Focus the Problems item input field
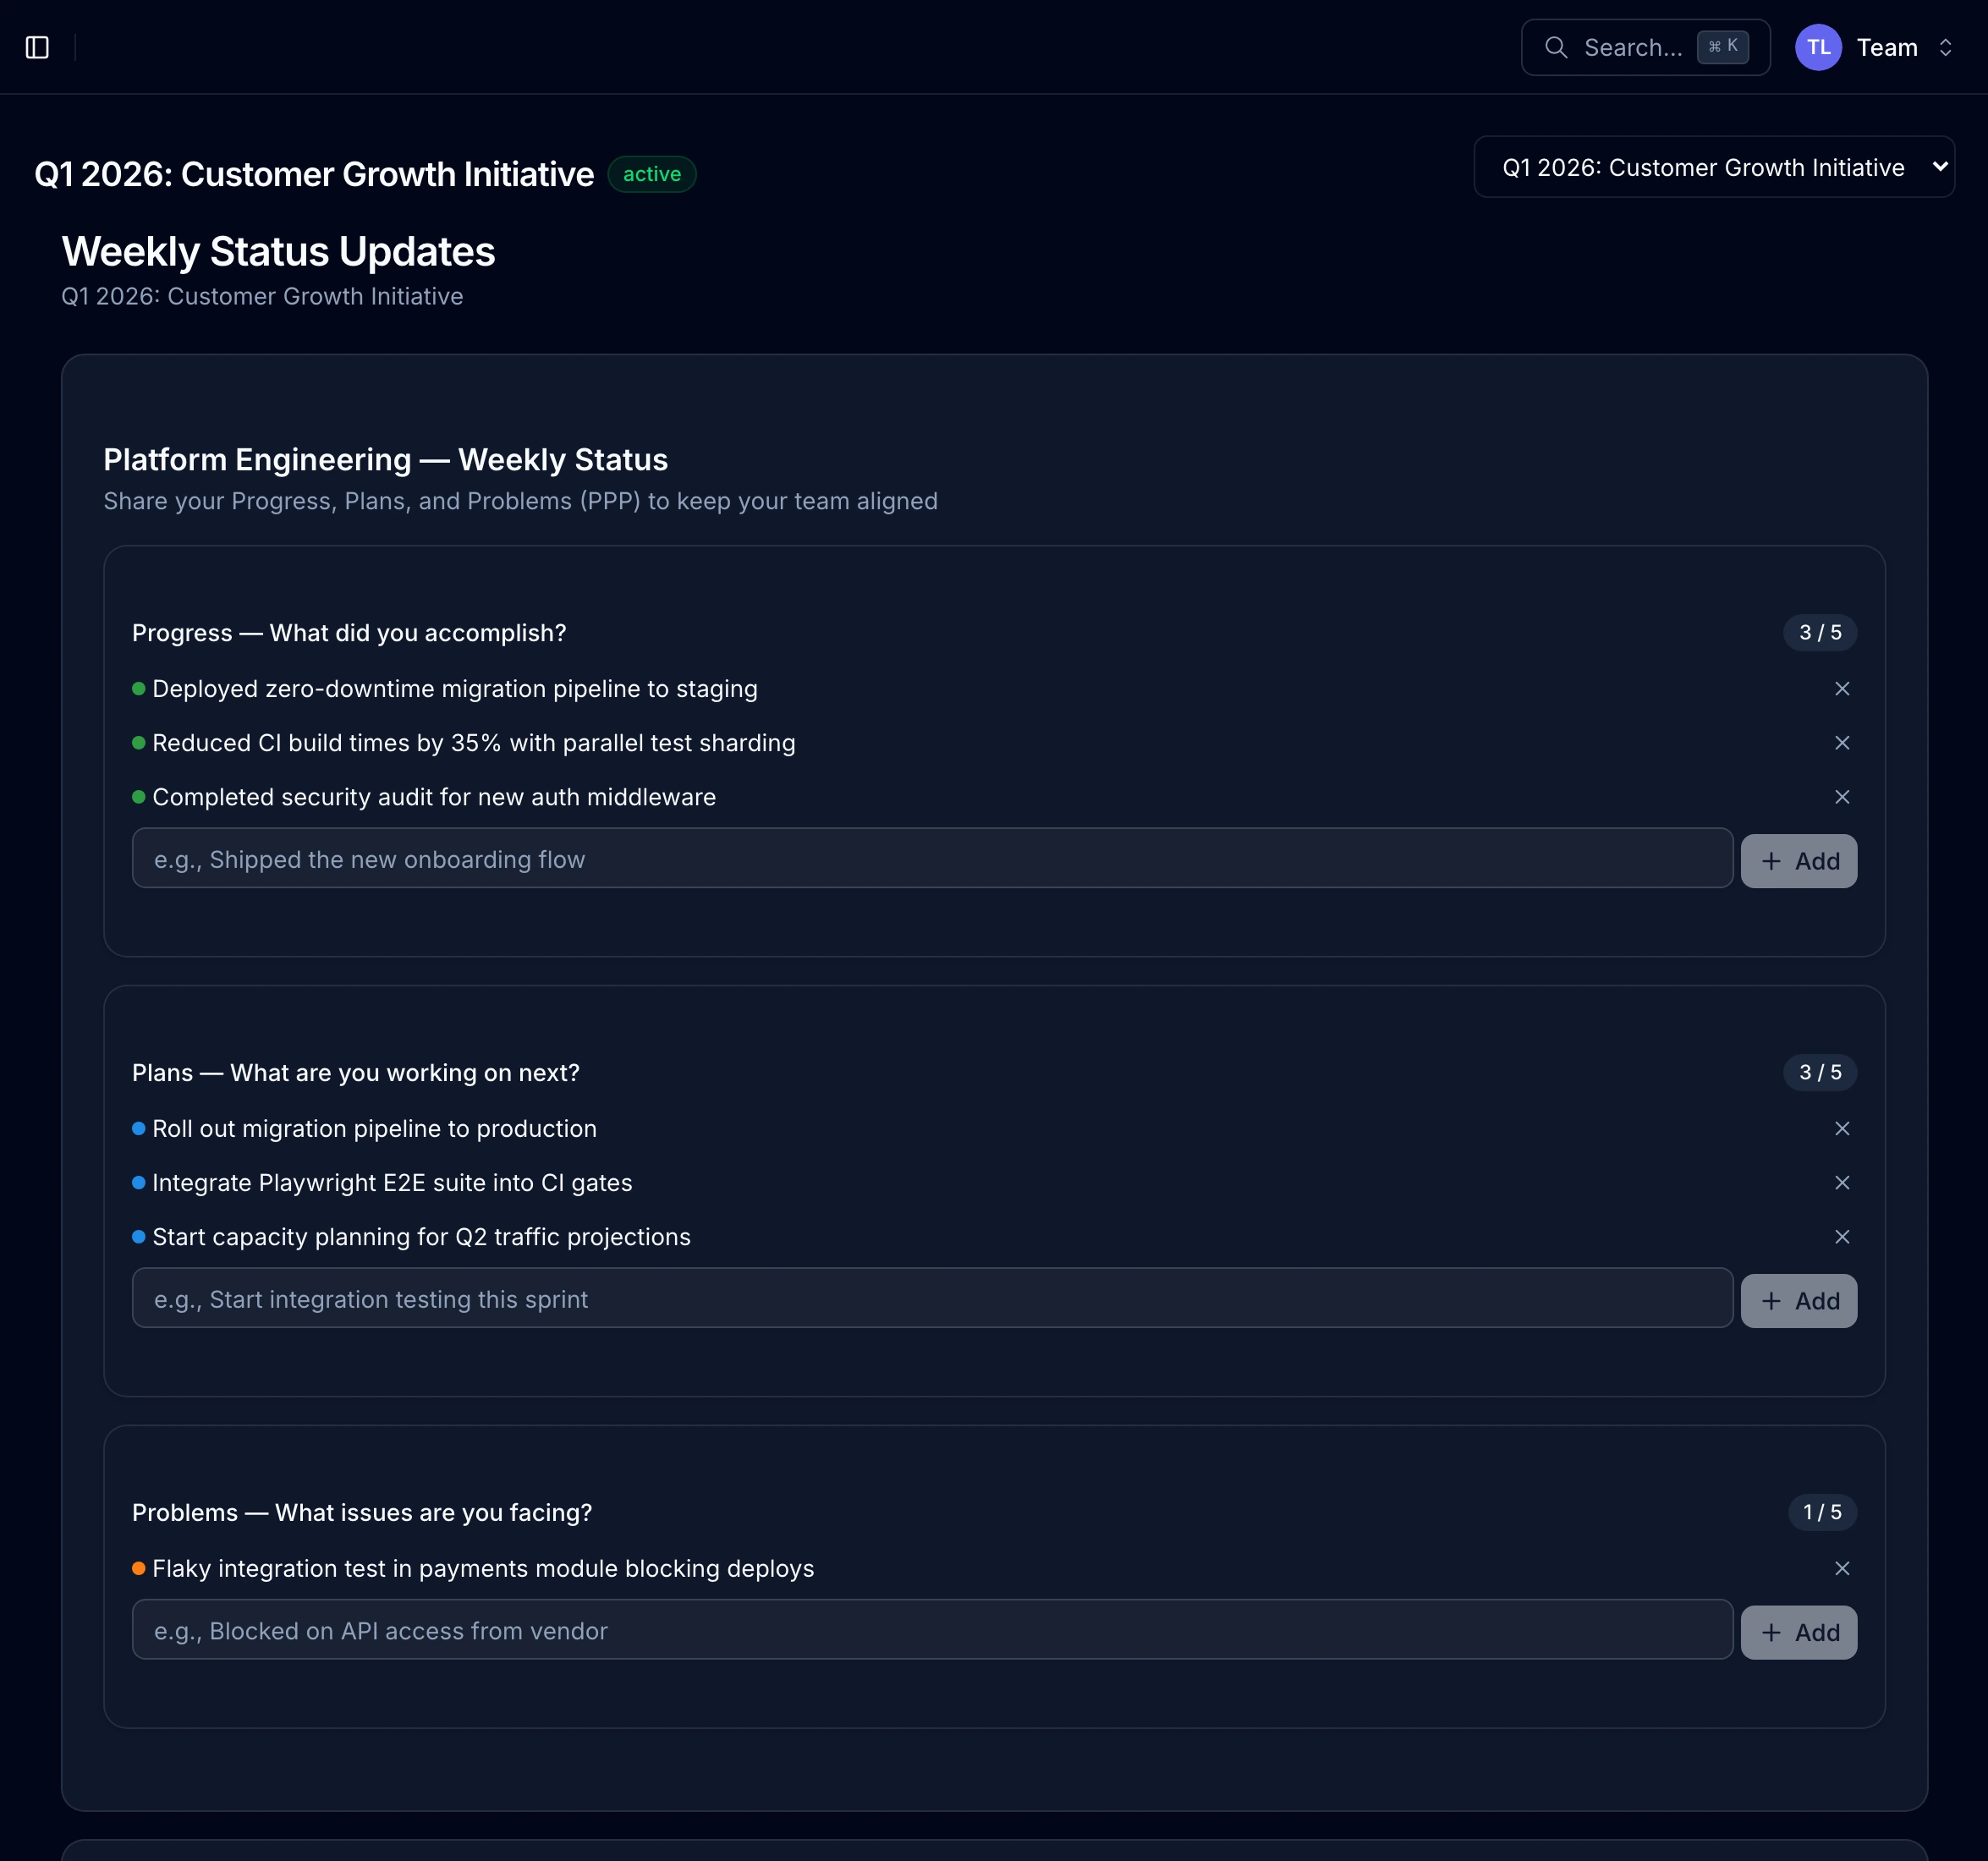The image size is (1988, 1861). 932,1630
